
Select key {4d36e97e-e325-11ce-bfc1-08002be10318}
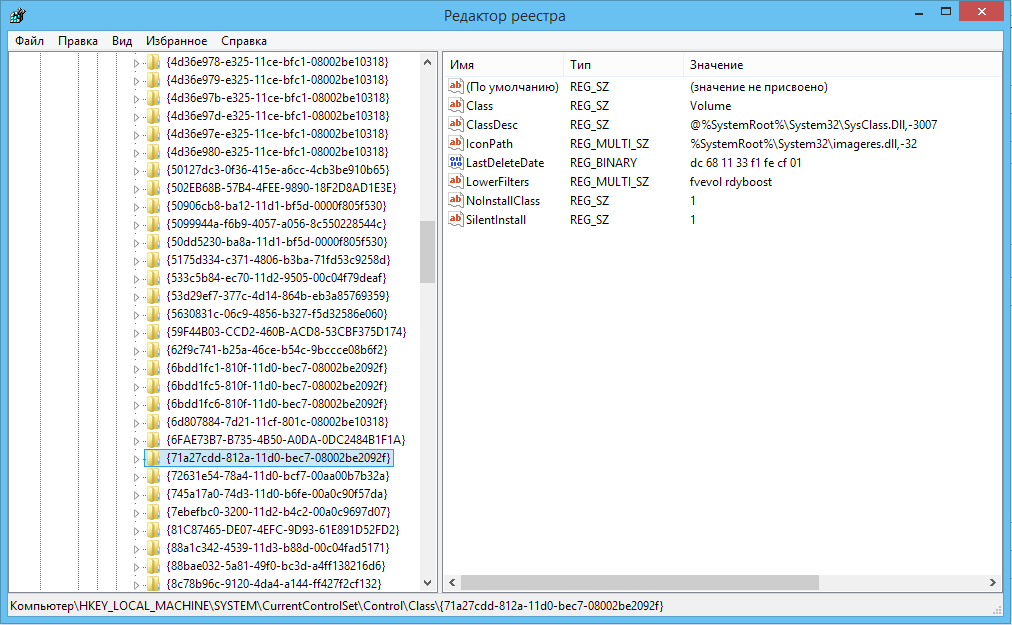coord(278,134)
